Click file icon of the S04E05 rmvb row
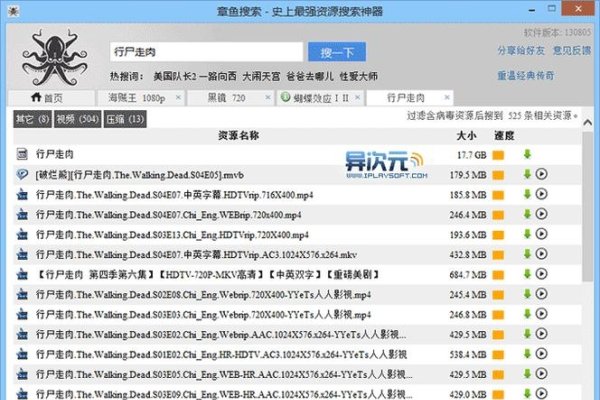The height and width of the screenshot is (400, 600). click(x=22, y=173)
